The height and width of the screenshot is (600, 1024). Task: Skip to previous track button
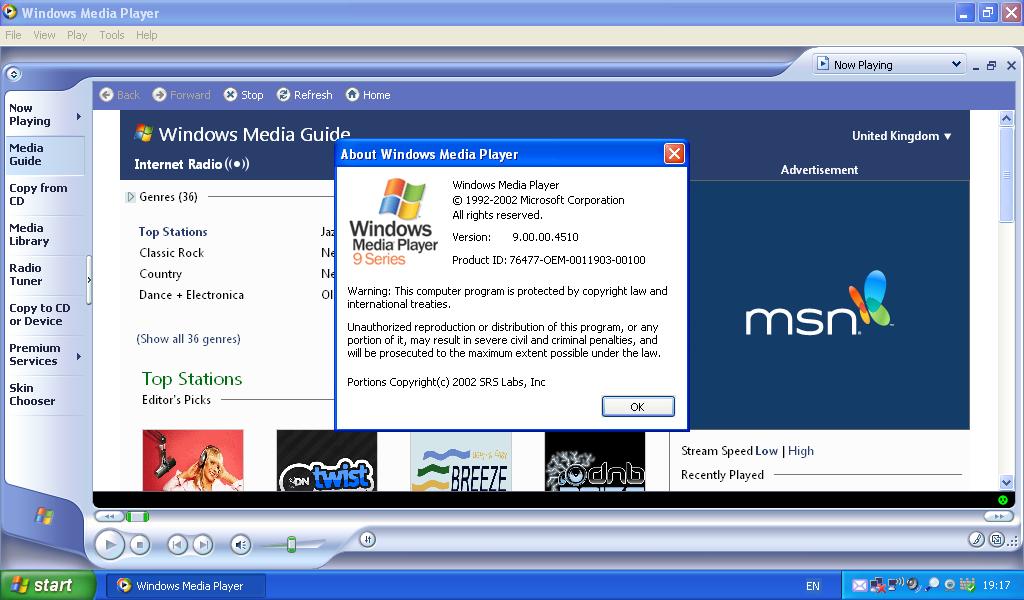(x=177, y=545)
